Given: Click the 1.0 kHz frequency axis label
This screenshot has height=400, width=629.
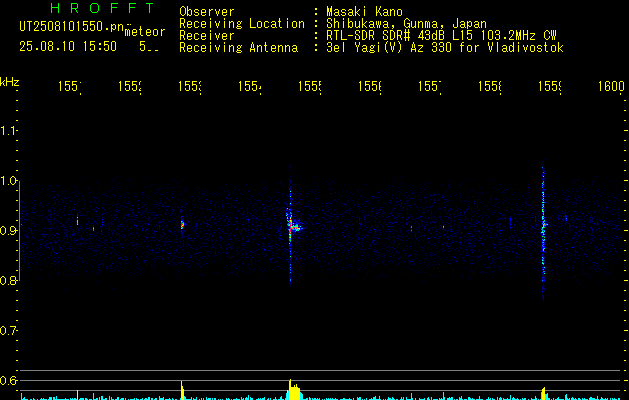Looking at the screenshot, I should click(8, 181).
